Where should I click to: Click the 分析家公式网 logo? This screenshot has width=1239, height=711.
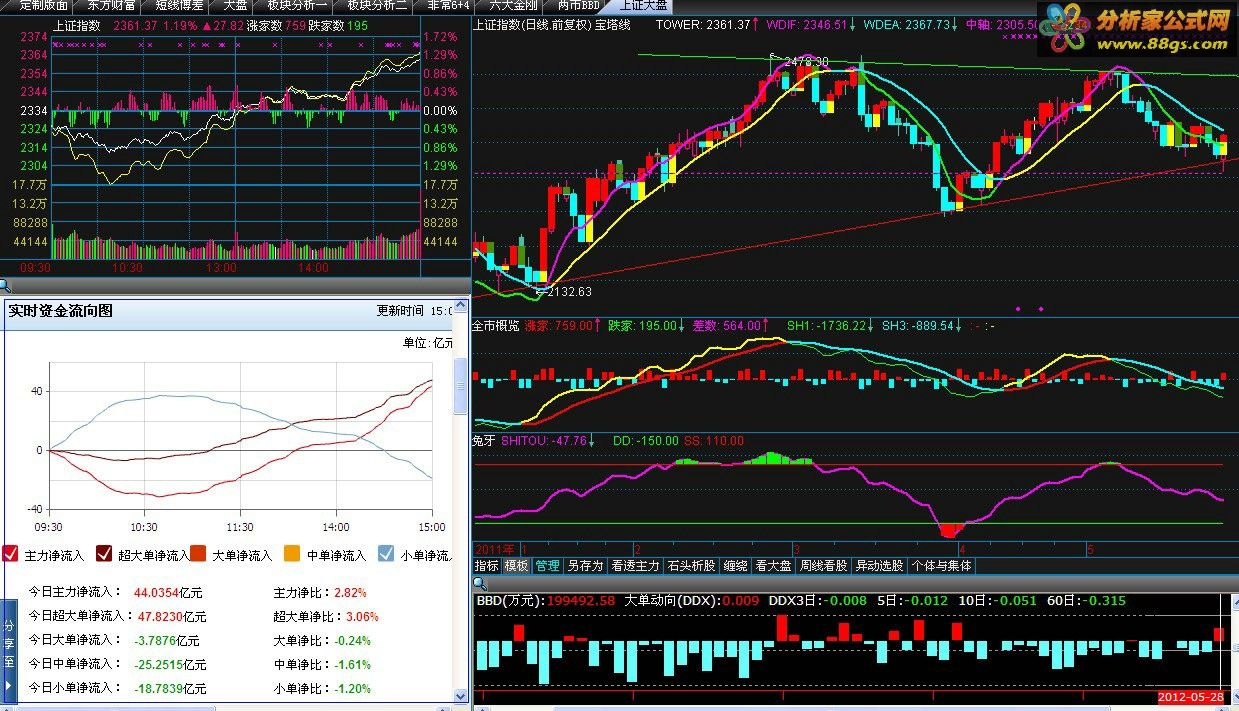coord(1137,29)
